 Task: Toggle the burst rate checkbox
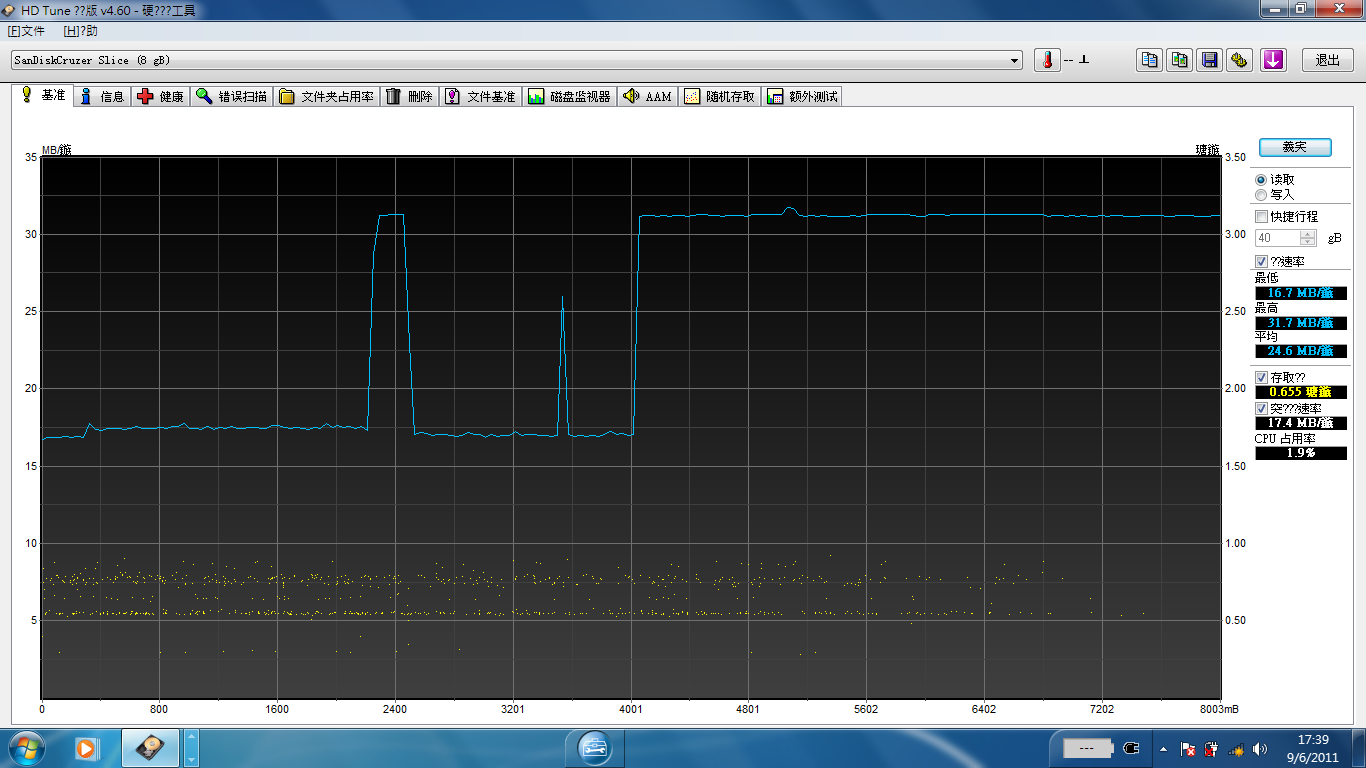[1261, 408]
